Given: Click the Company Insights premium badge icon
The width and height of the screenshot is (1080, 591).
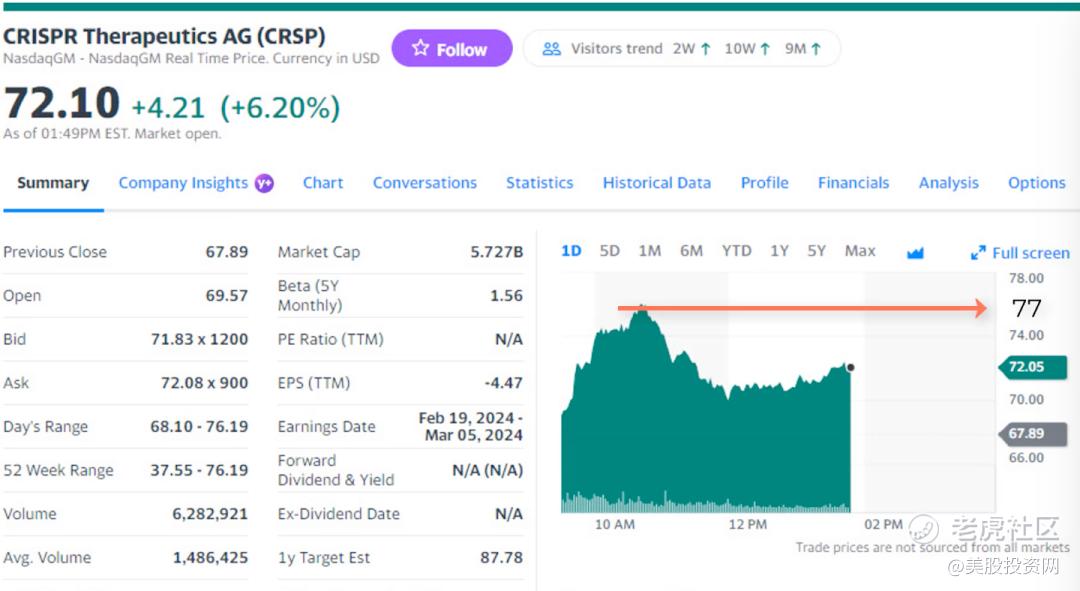Looking at the screenshot, I should [x=264, y=183].
